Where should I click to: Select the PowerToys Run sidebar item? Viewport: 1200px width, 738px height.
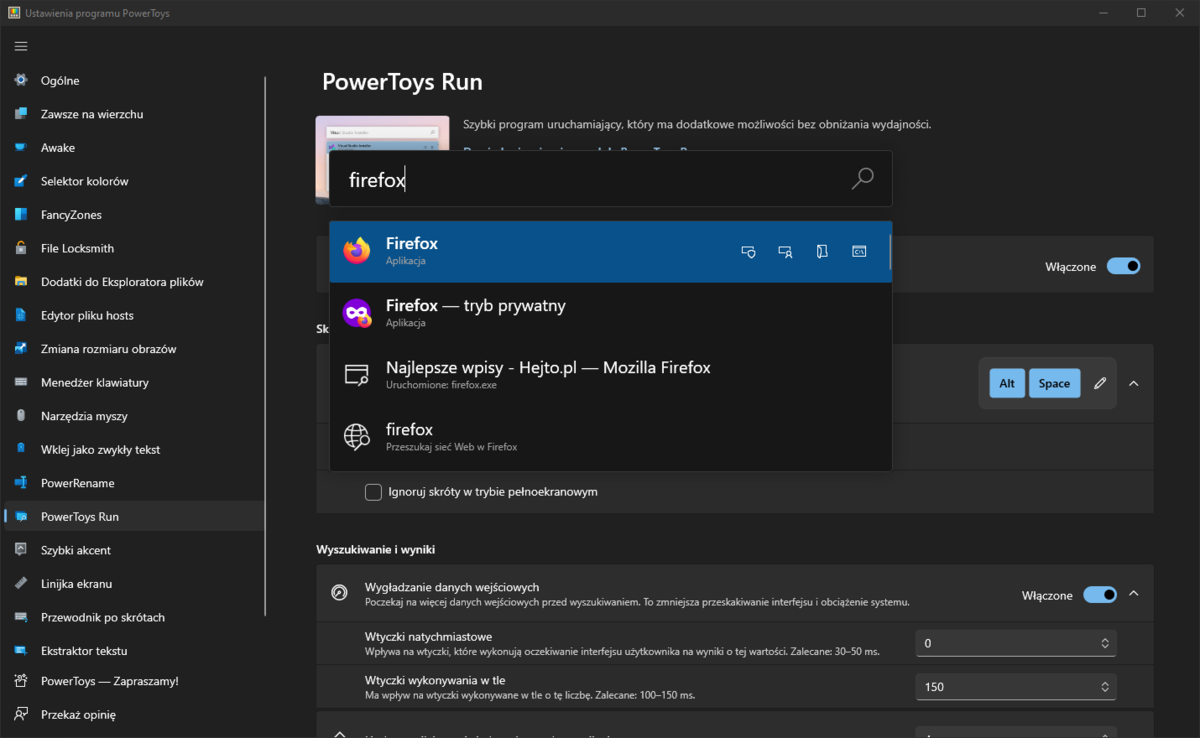point(134,517)
